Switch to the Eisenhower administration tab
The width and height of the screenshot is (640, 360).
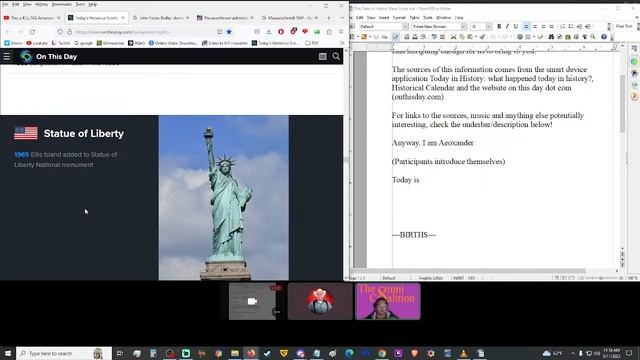pyautogui.click(x=225, y=18)
